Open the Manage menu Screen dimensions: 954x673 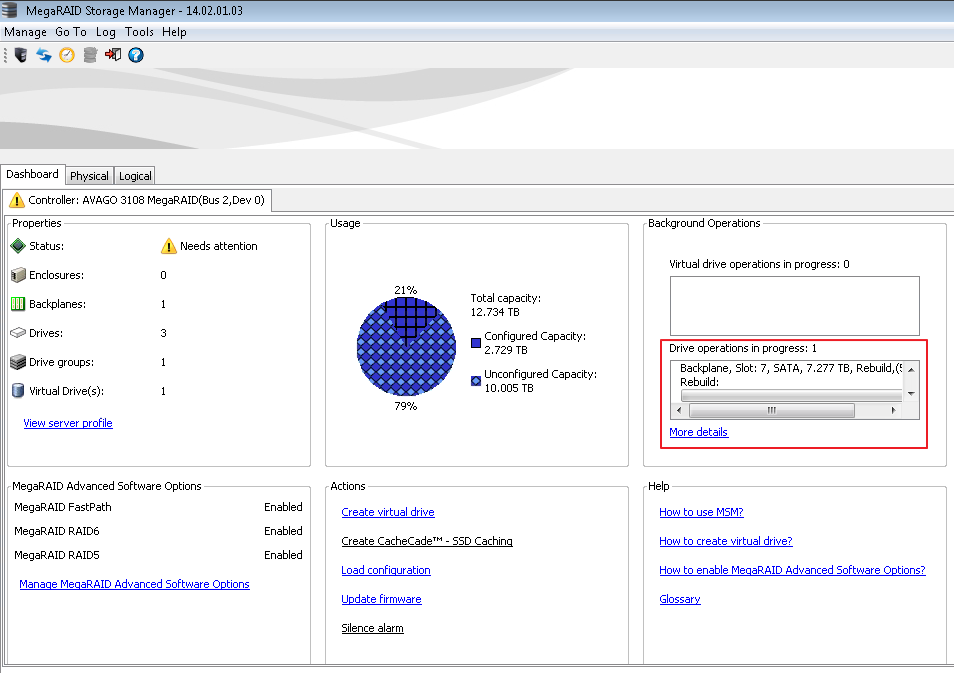click(26, 32)
